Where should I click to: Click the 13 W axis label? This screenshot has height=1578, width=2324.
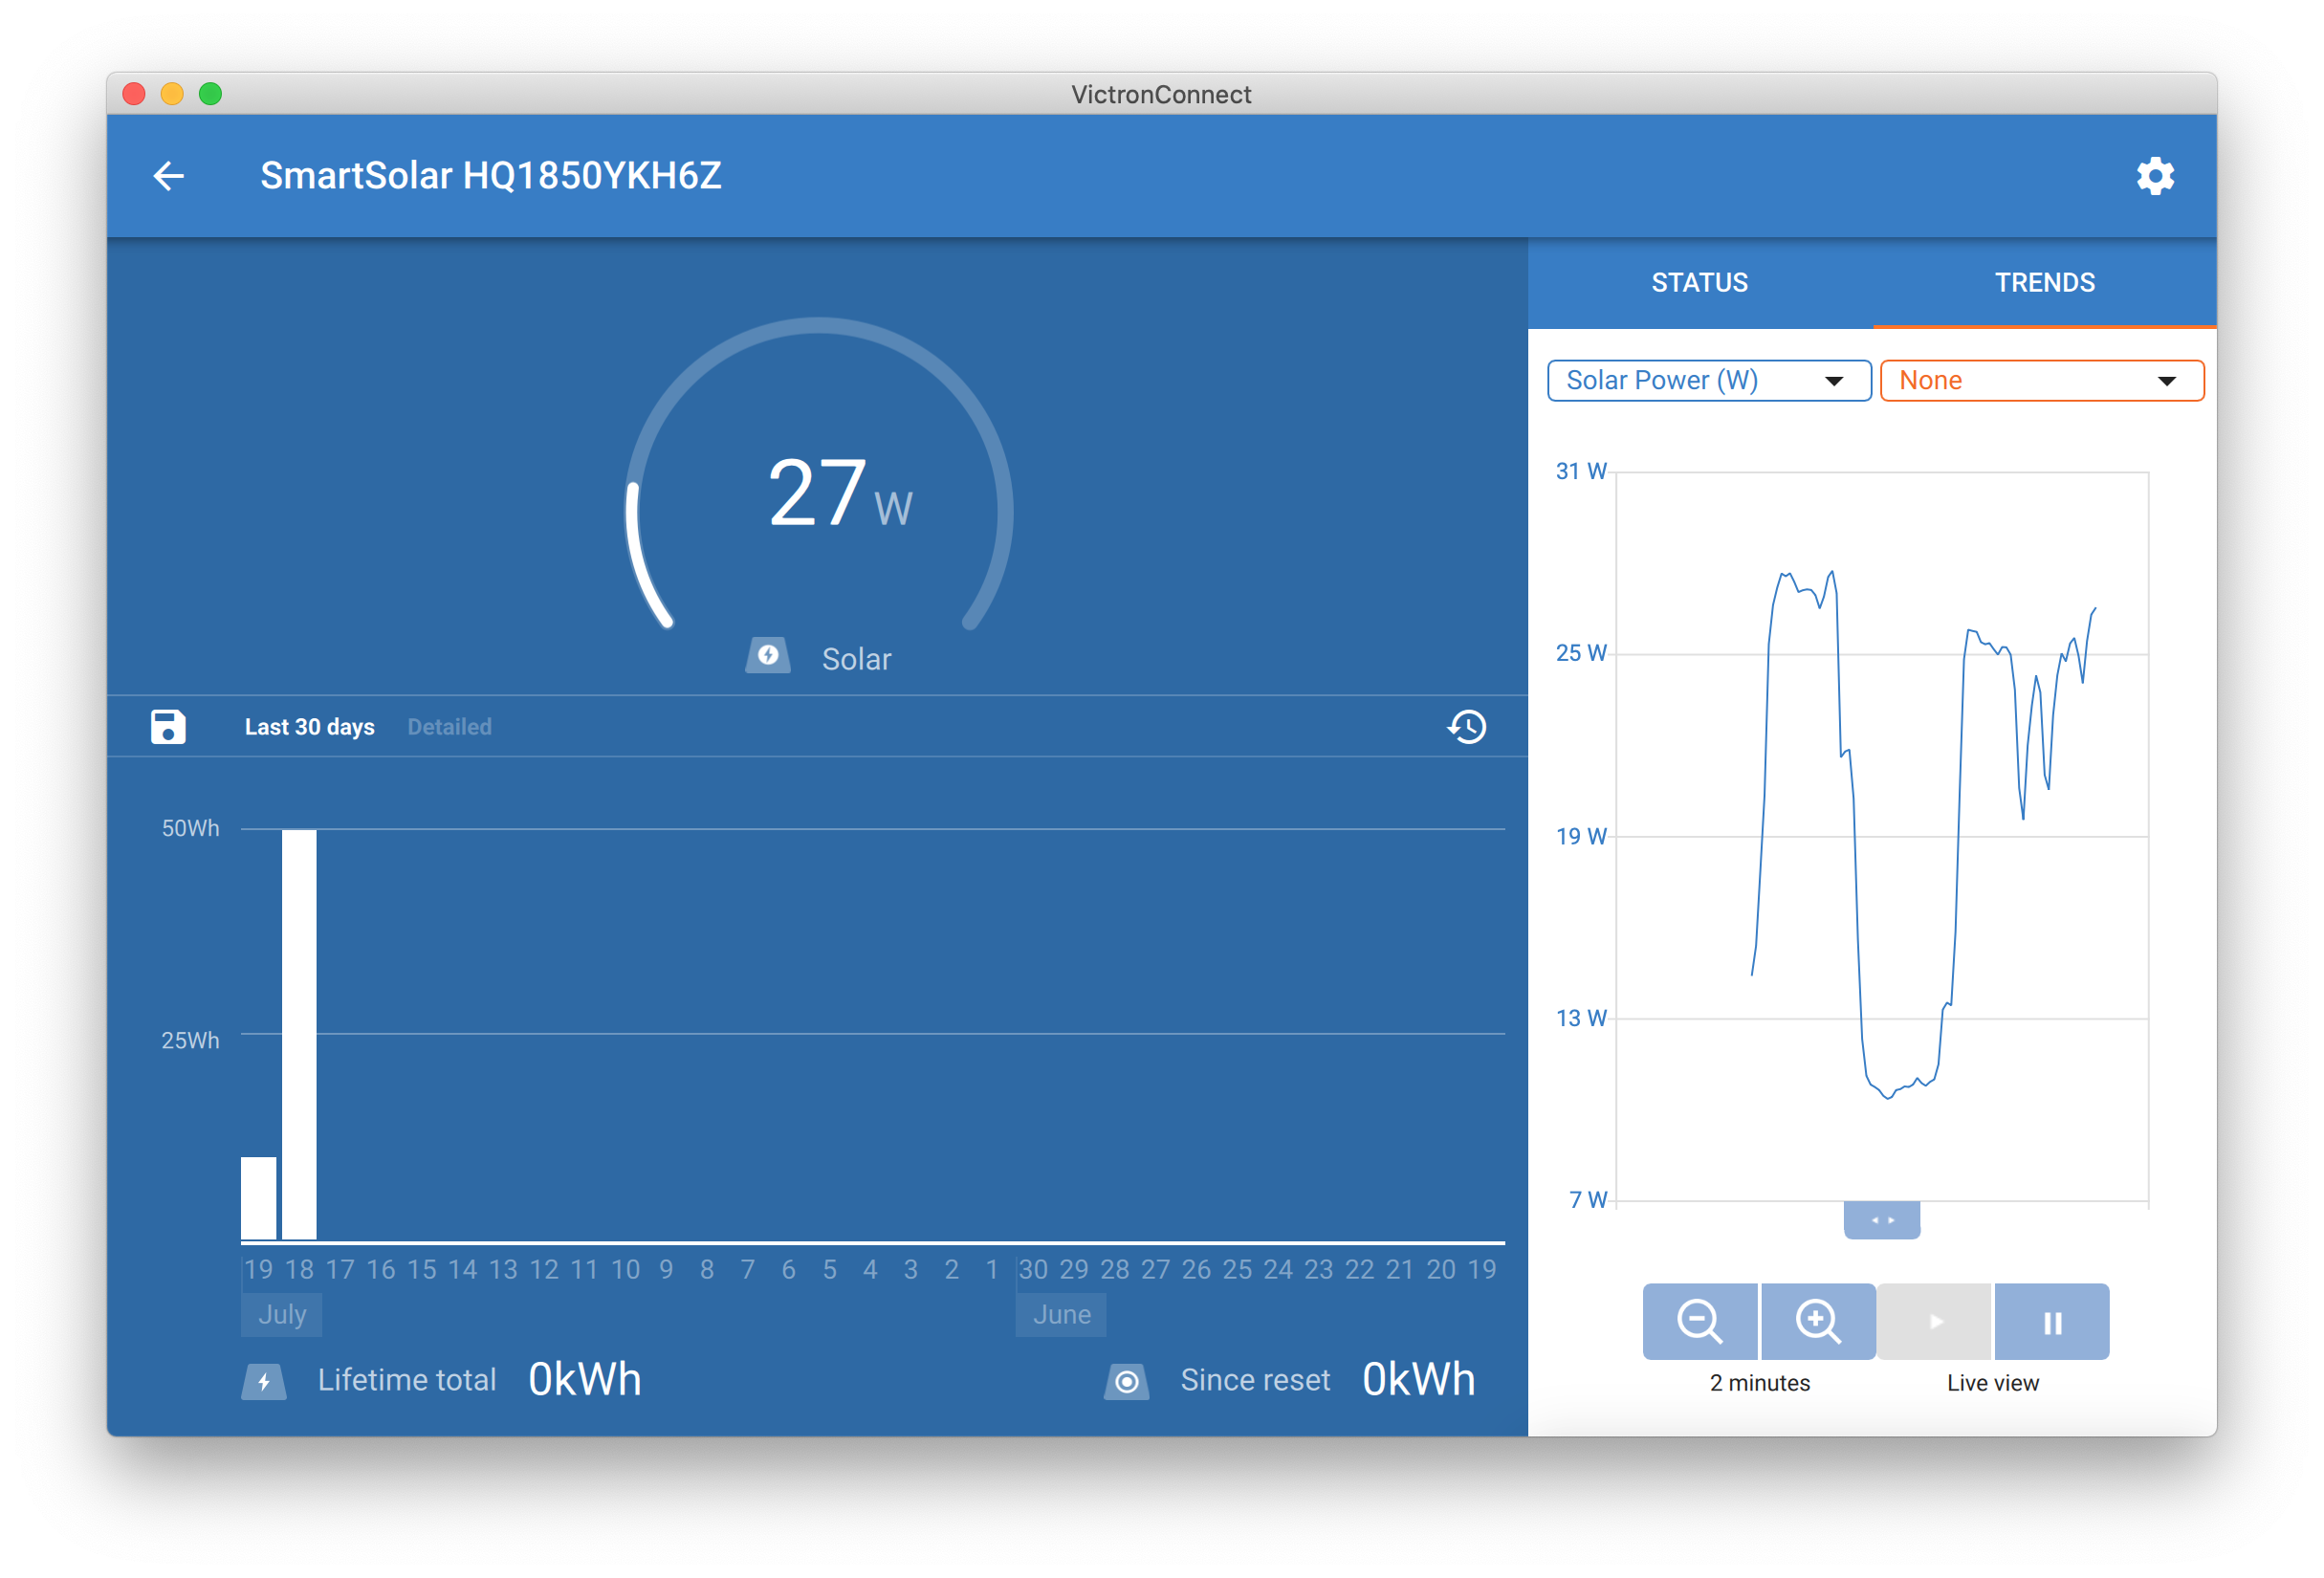pyautogui.click(x=1581, y=1018)
